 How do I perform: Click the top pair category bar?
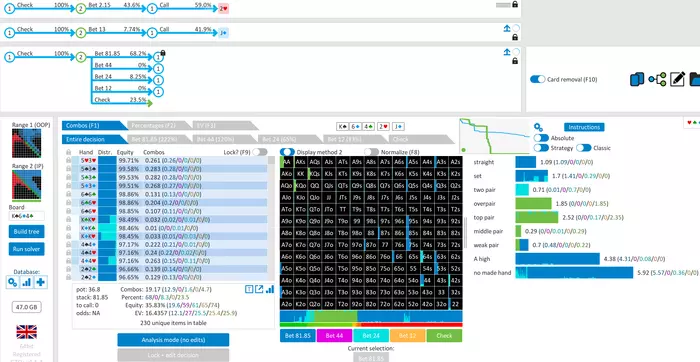pos(537,217)
